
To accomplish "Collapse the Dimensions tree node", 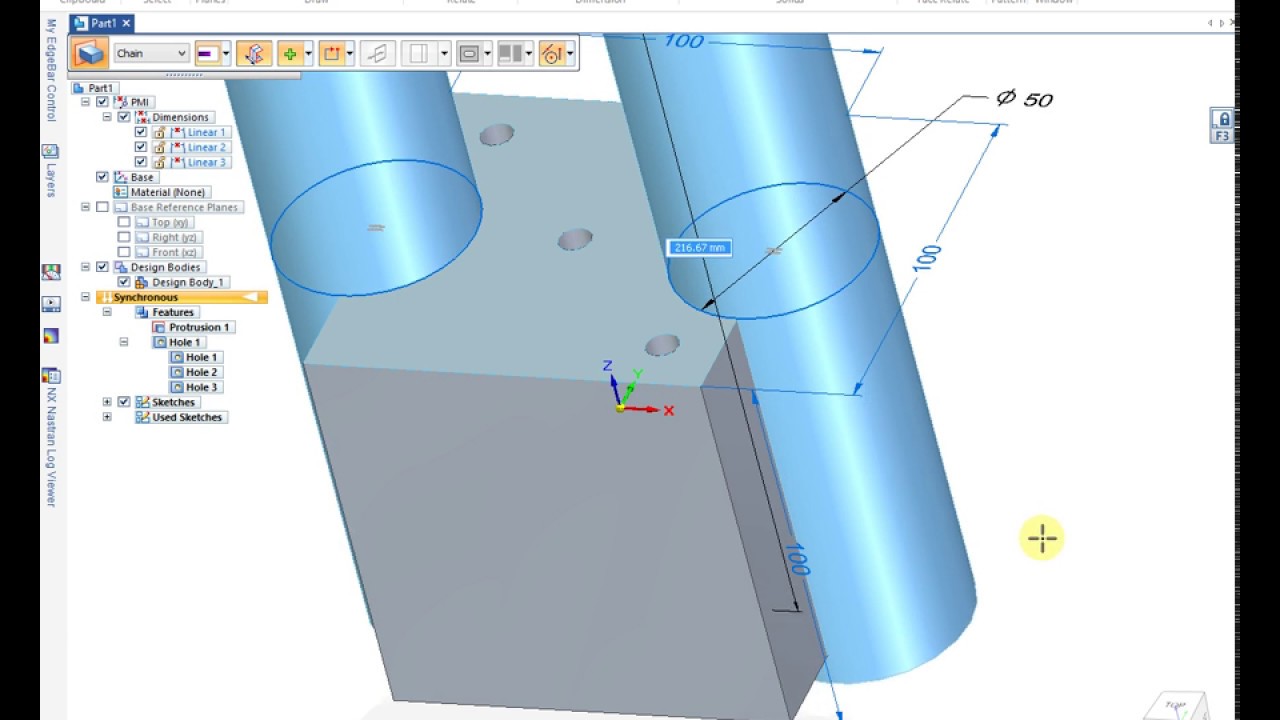I will [x=107, y=117].
